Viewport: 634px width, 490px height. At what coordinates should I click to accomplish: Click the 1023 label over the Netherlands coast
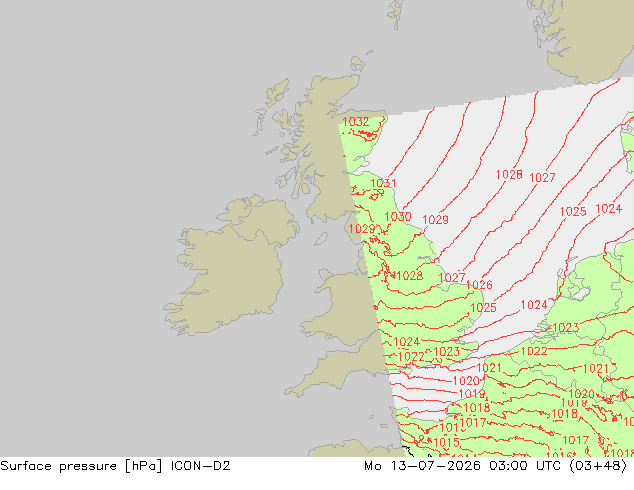tap(565, 327)
